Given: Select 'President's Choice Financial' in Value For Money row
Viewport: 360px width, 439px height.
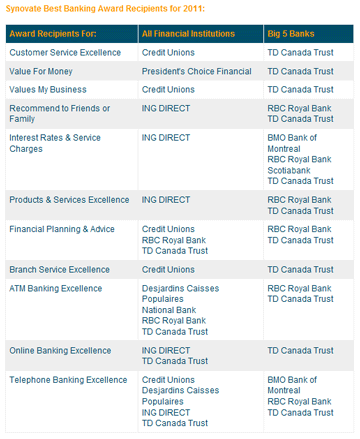Looking at the screenshot, I should (197, 71).
